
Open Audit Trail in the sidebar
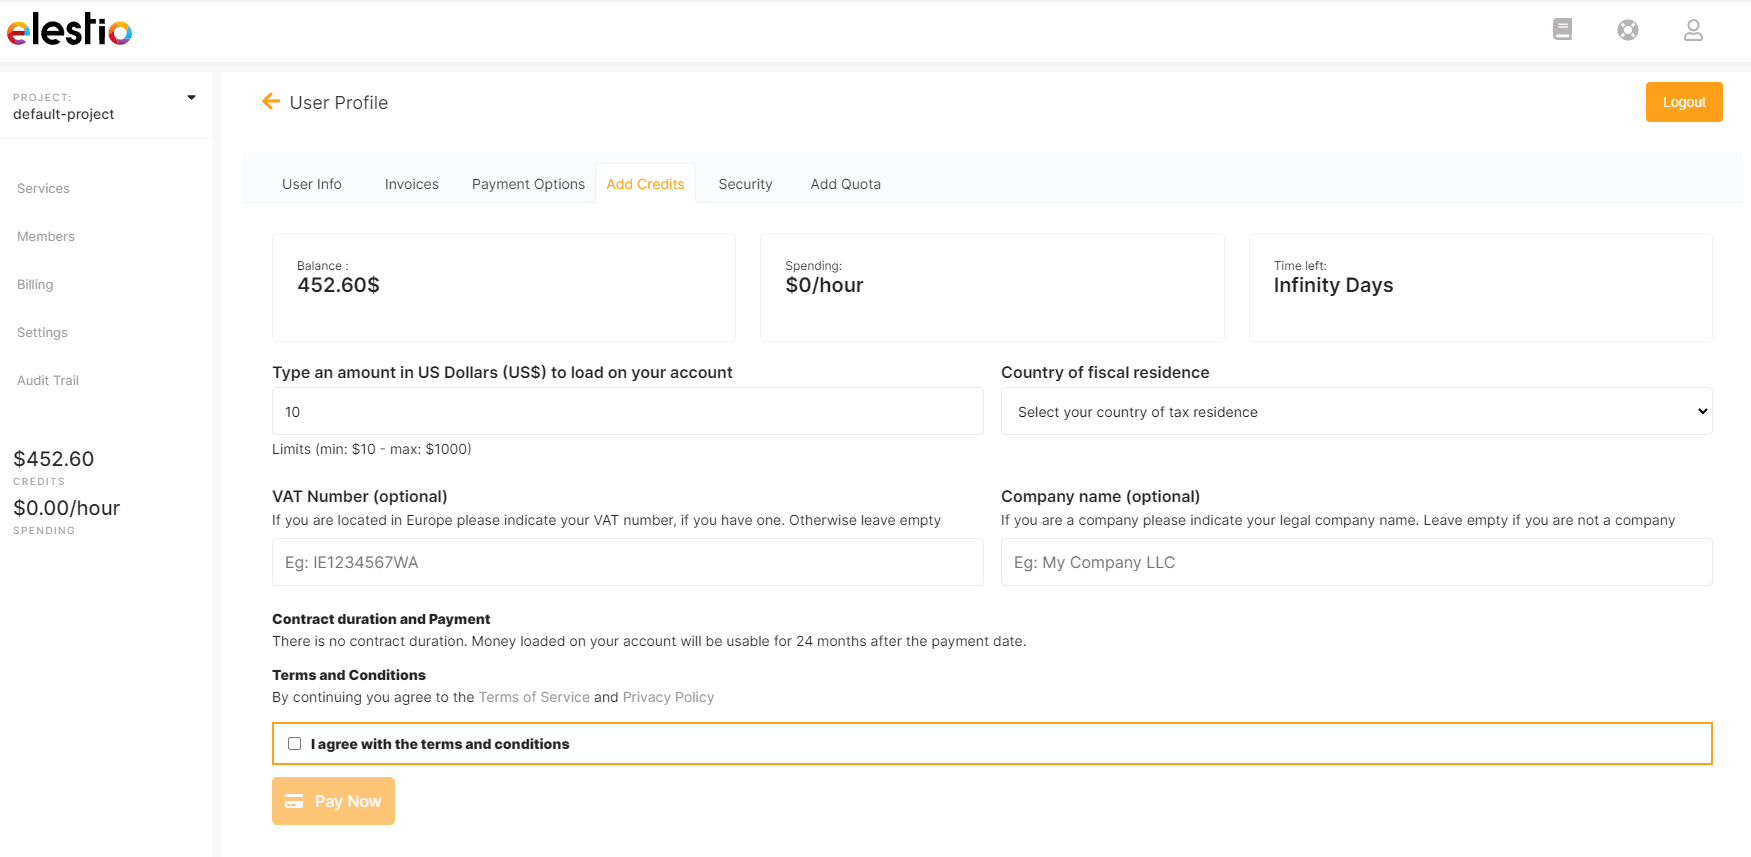click(48, 380)
